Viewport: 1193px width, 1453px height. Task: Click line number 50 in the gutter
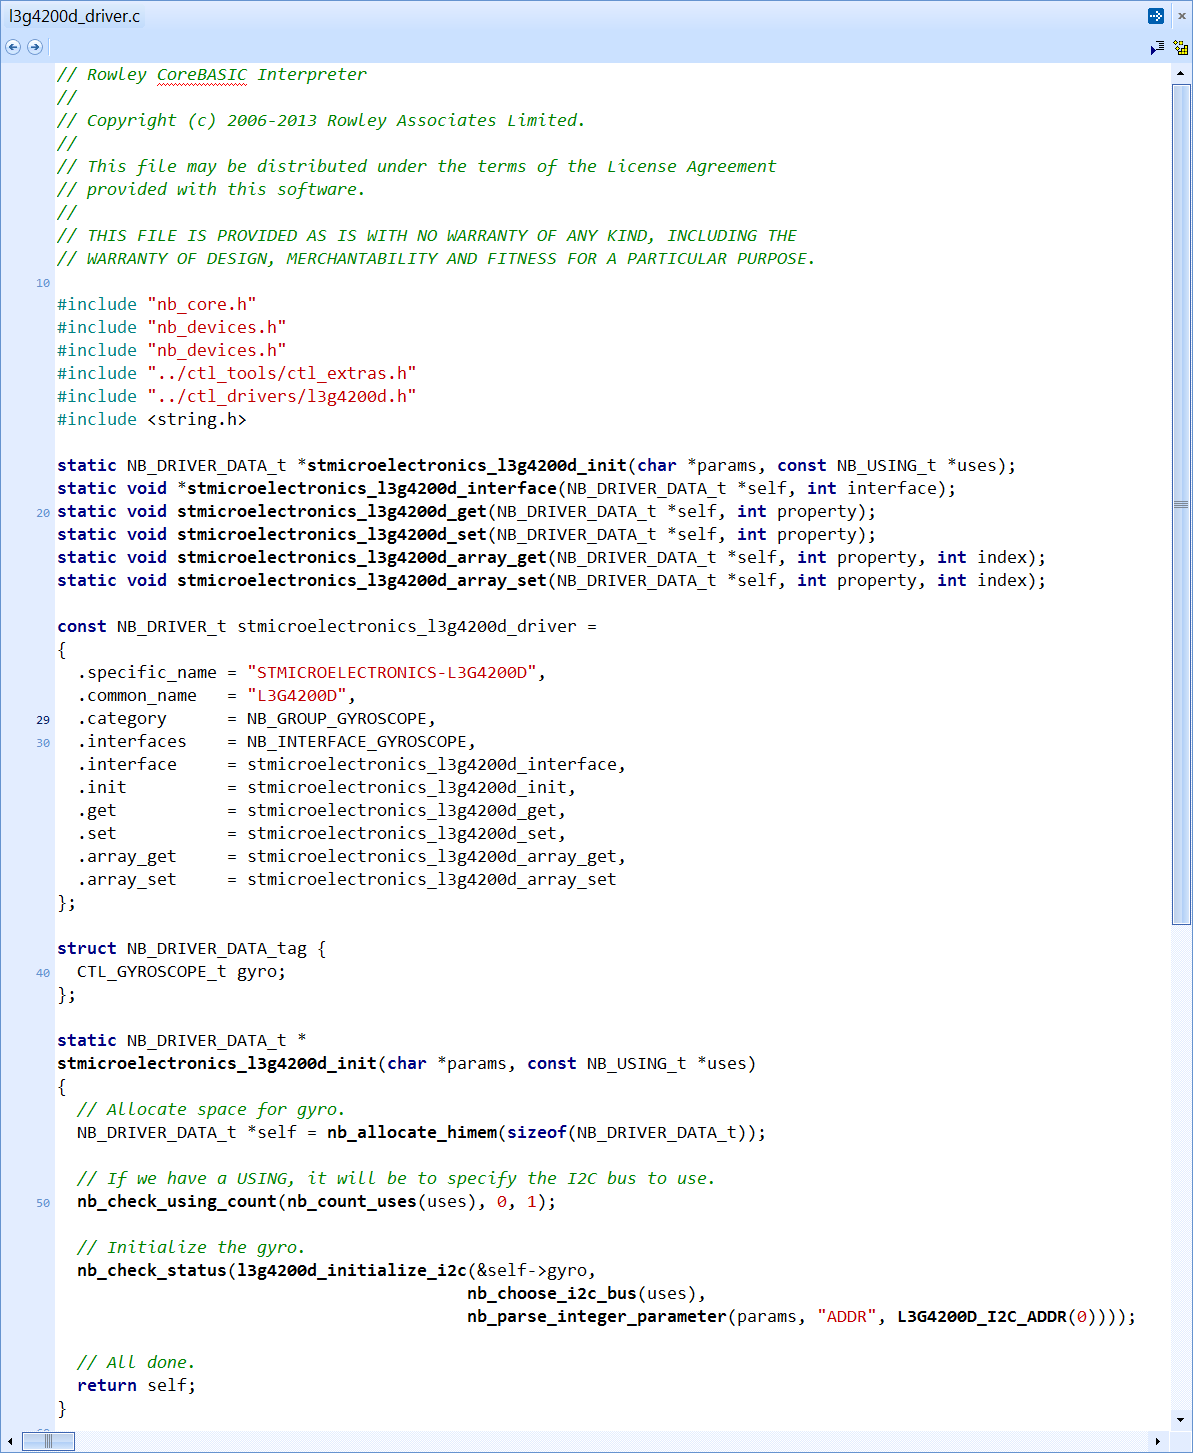tap(43, 1203)
